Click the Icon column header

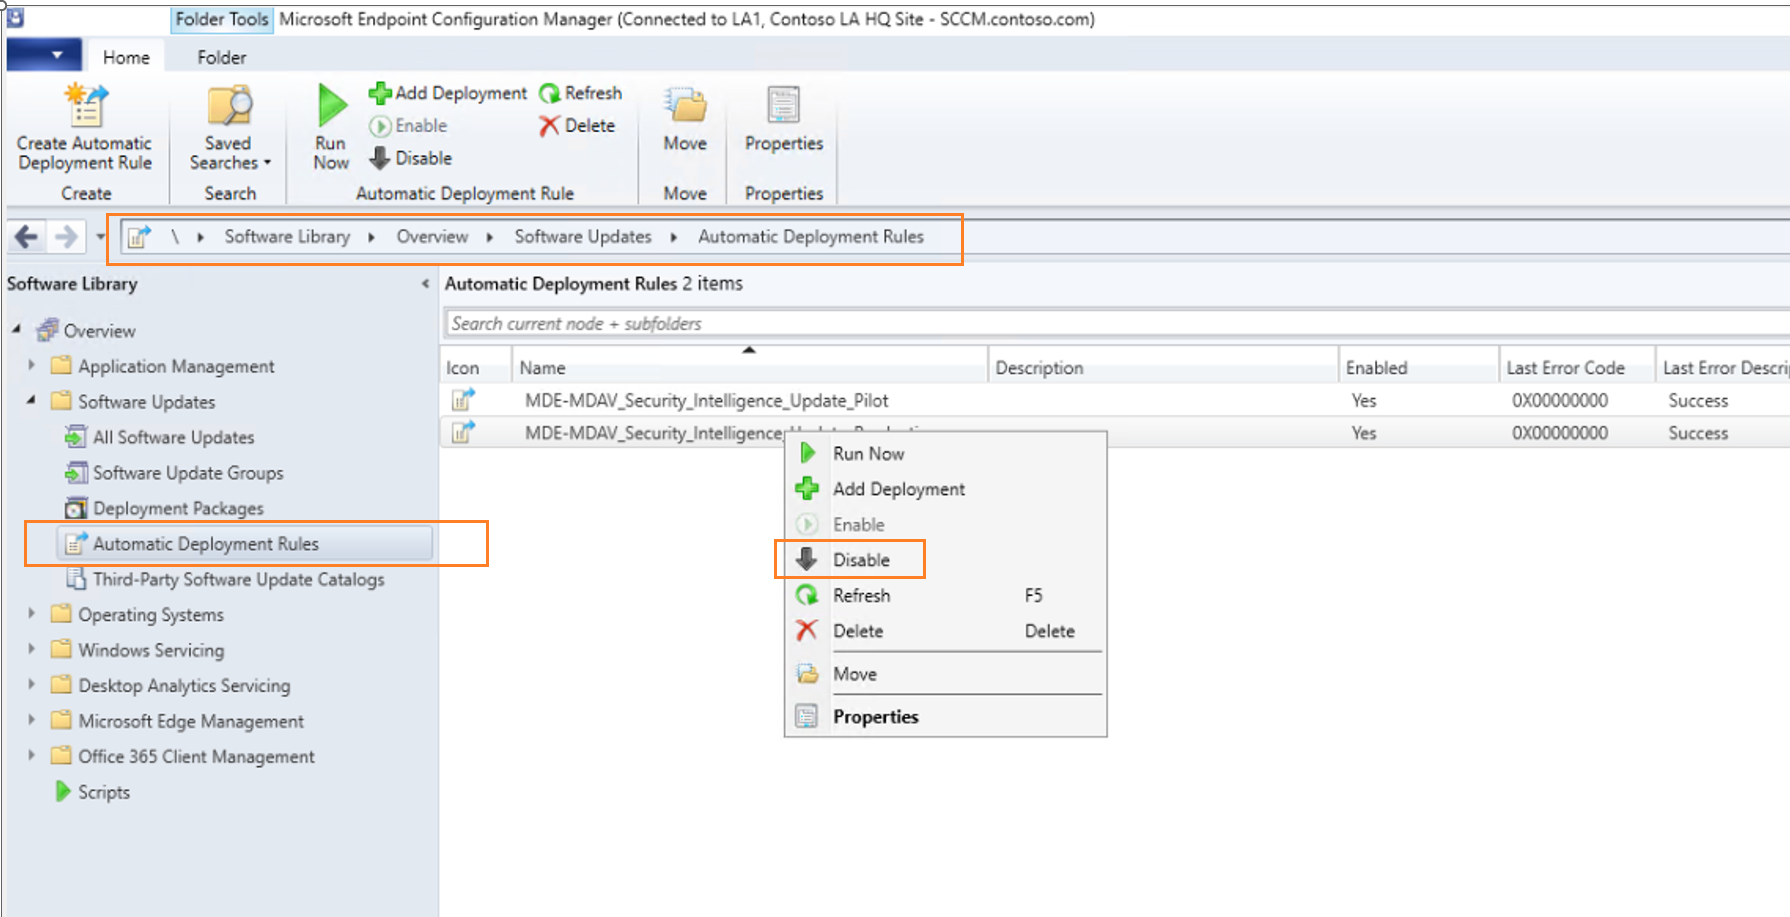click(x=476, y=367)
